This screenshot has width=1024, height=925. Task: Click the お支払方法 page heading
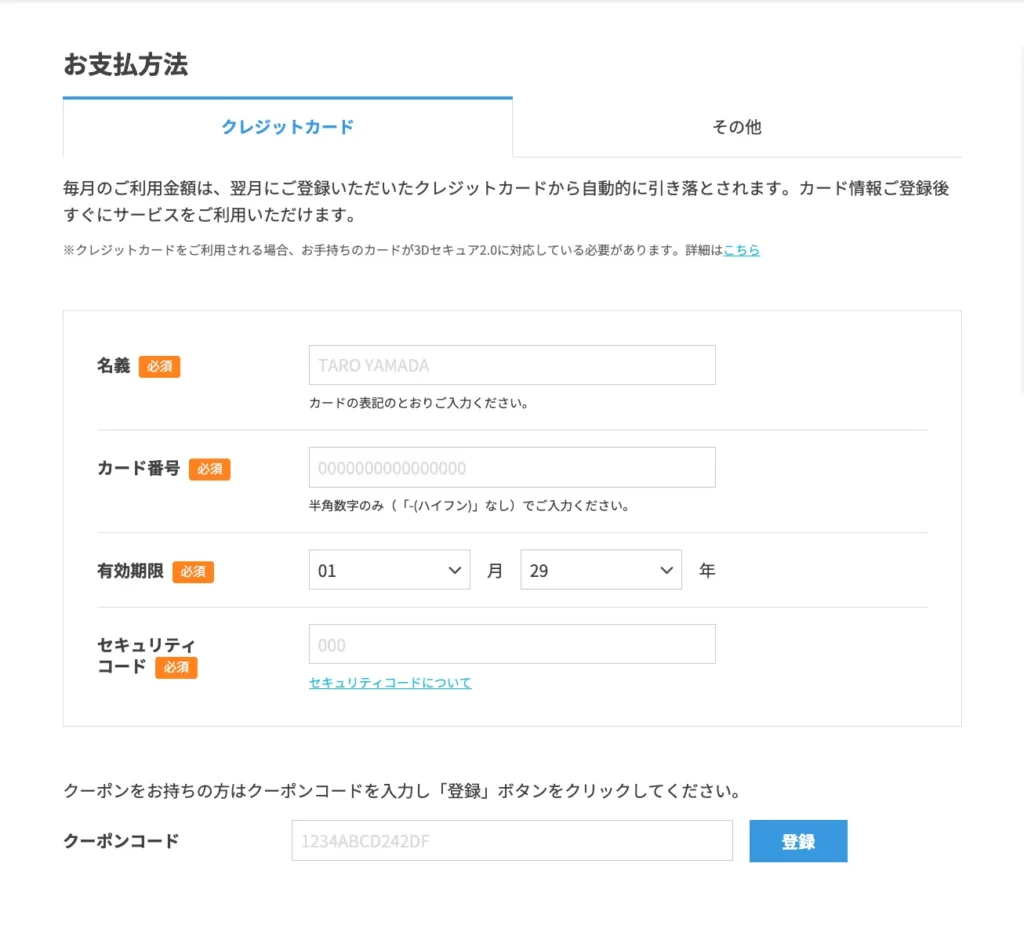[x=125, y=65]
